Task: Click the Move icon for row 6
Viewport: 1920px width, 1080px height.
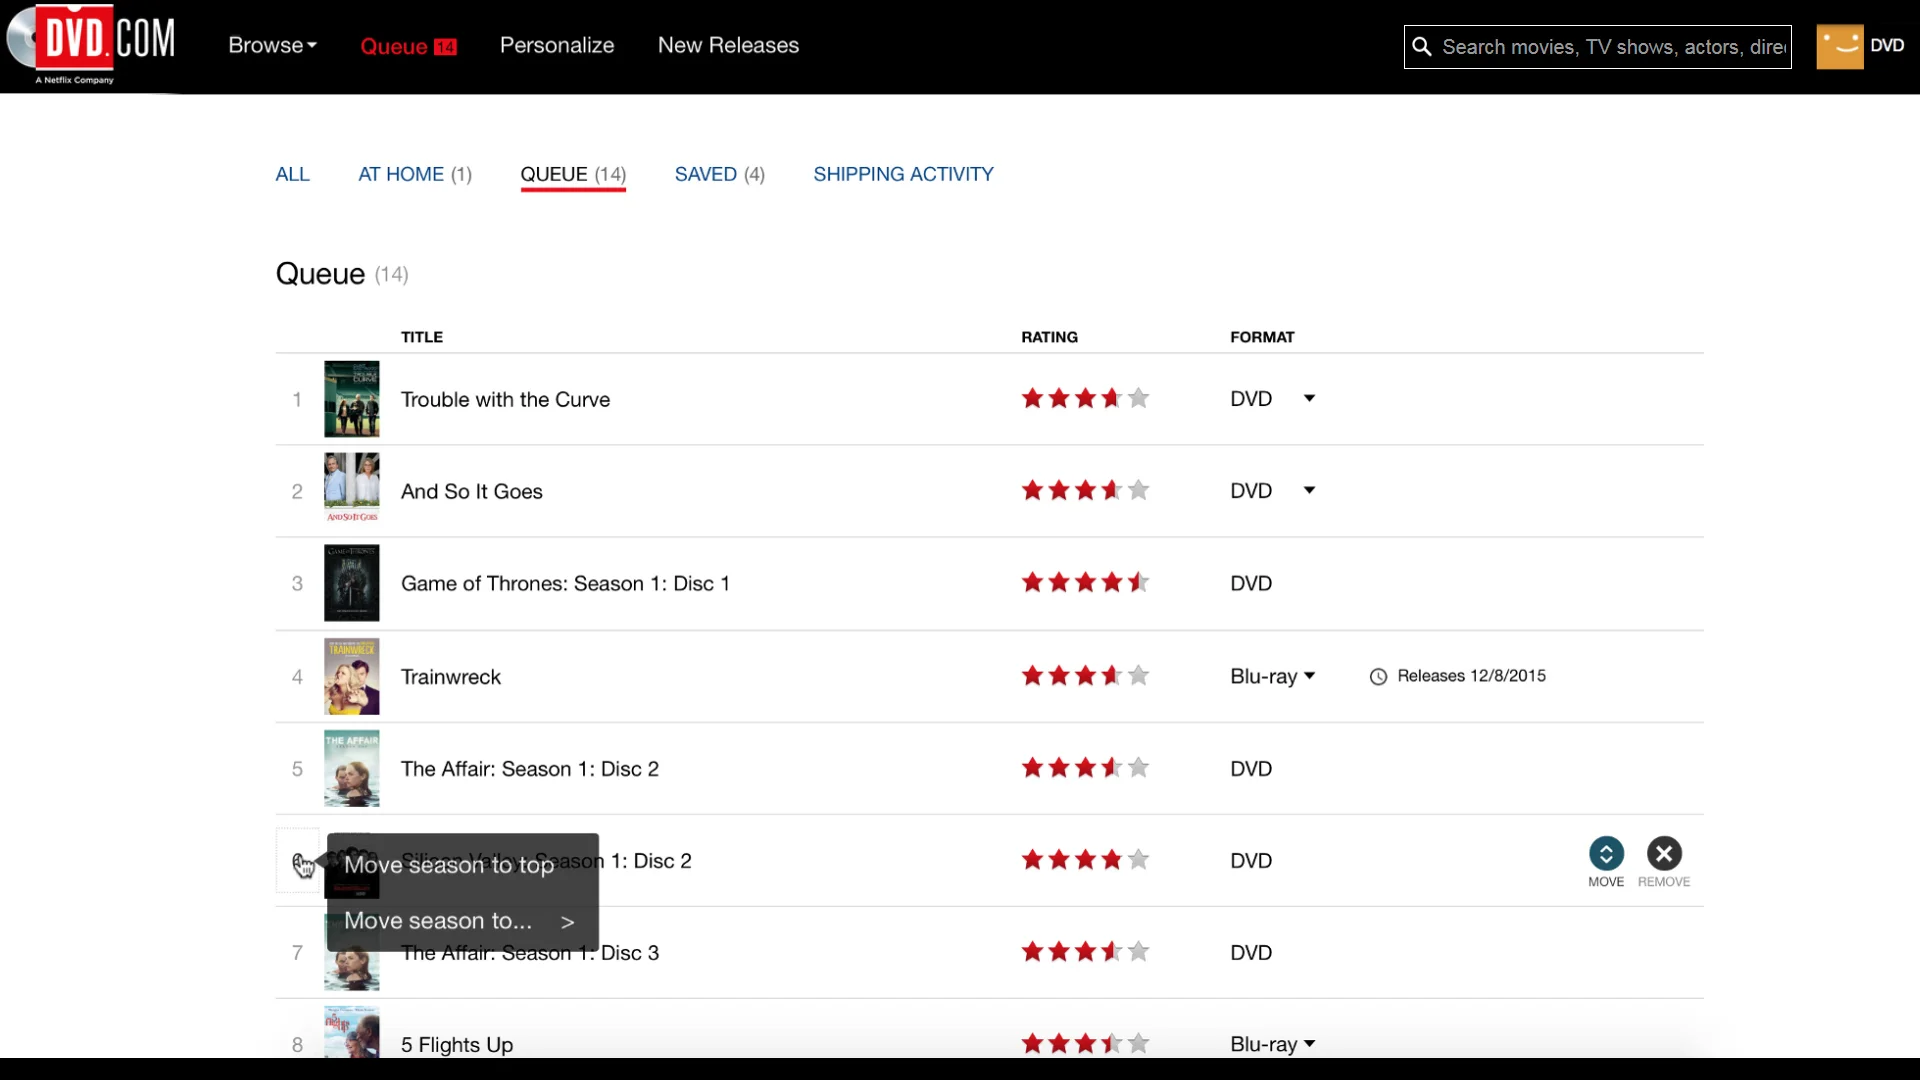Action: (1606, 853)
